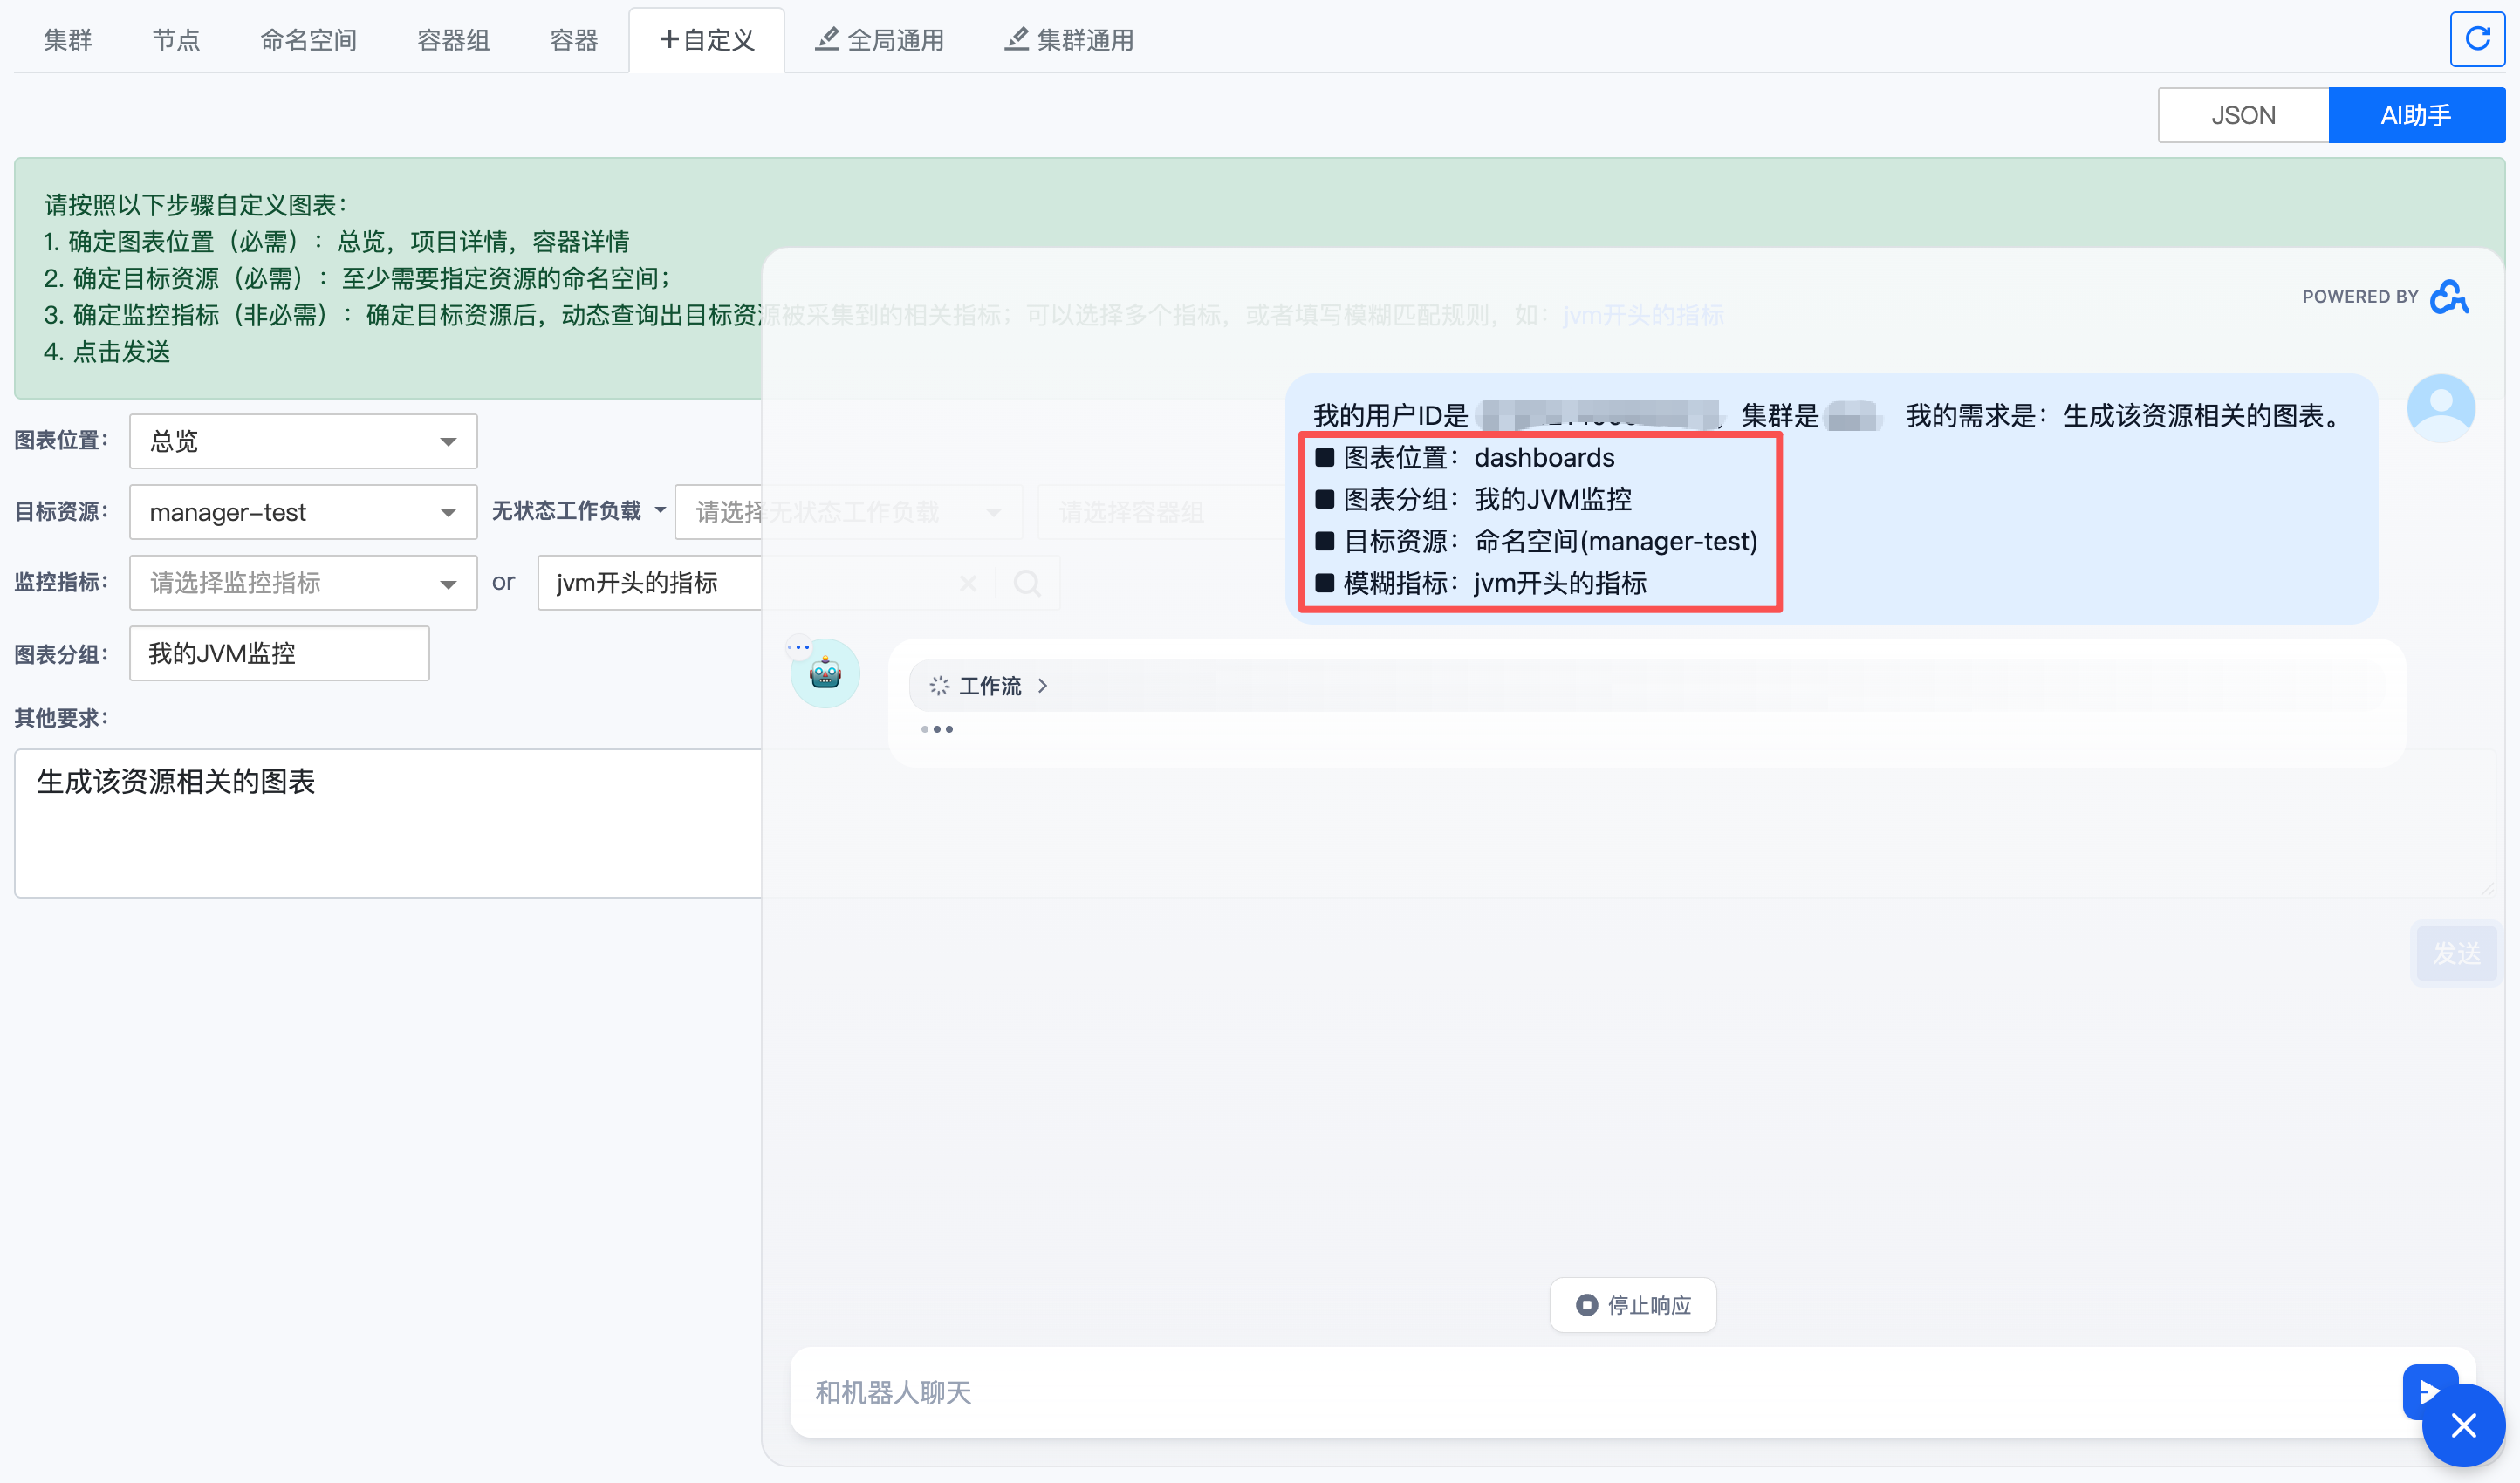
Task: Open the 集群通用 tab
Action: [1069, 40]
